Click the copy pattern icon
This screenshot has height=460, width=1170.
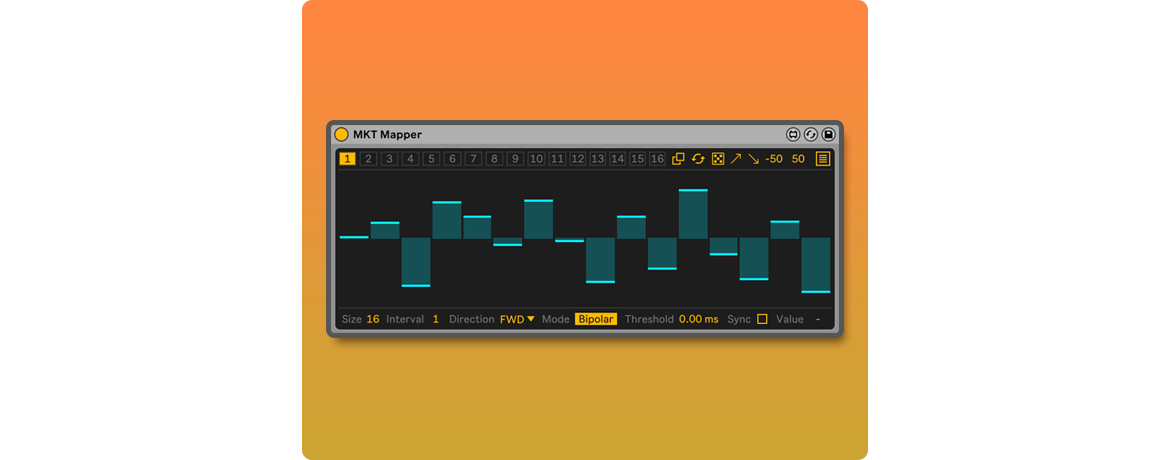(678, 159)
